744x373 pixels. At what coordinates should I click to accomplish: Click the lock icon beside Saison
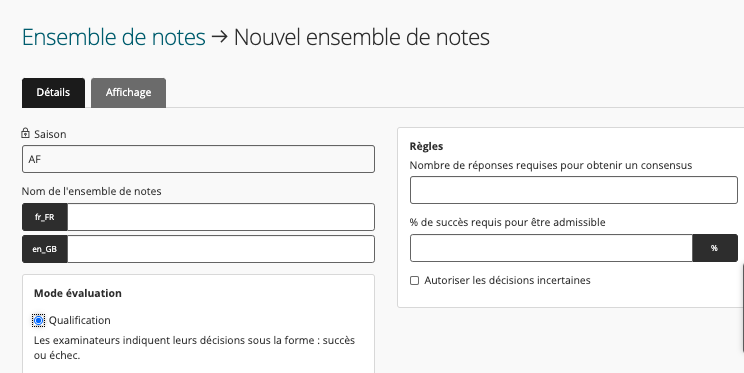tap(26, 133)
